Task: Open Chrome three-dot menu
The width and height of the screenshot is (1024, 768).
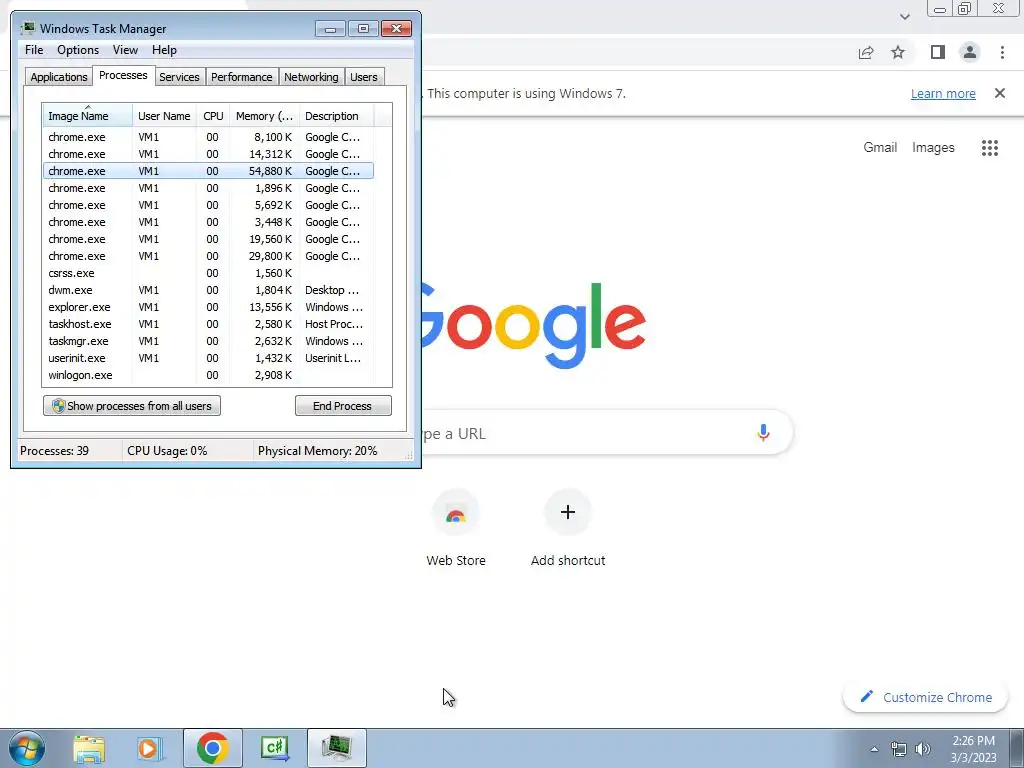Action: (x=1002, y=52)
